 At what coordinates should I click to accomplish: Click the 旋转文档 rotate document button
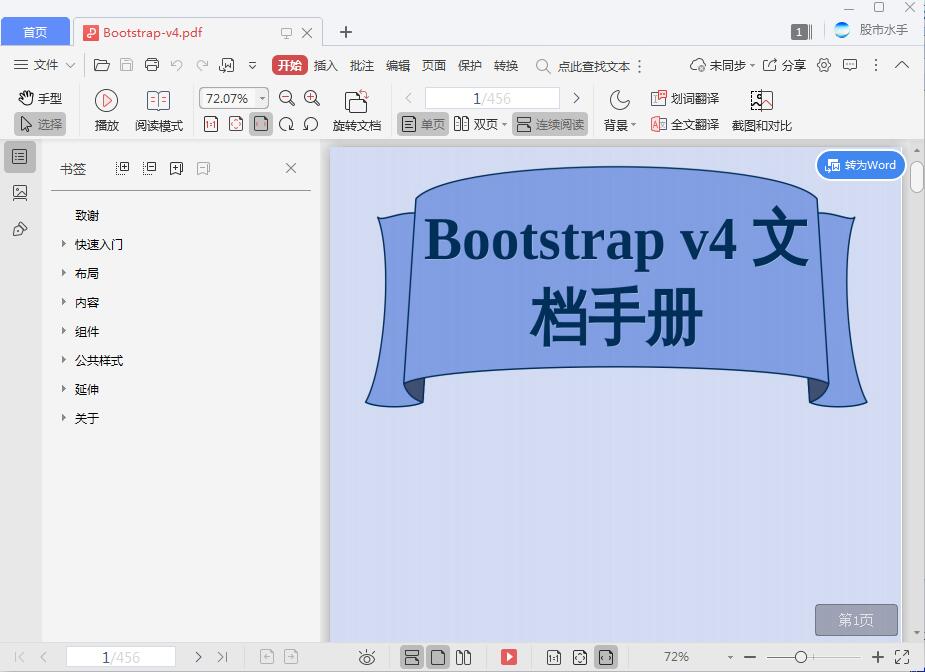[x=356, y=111]
